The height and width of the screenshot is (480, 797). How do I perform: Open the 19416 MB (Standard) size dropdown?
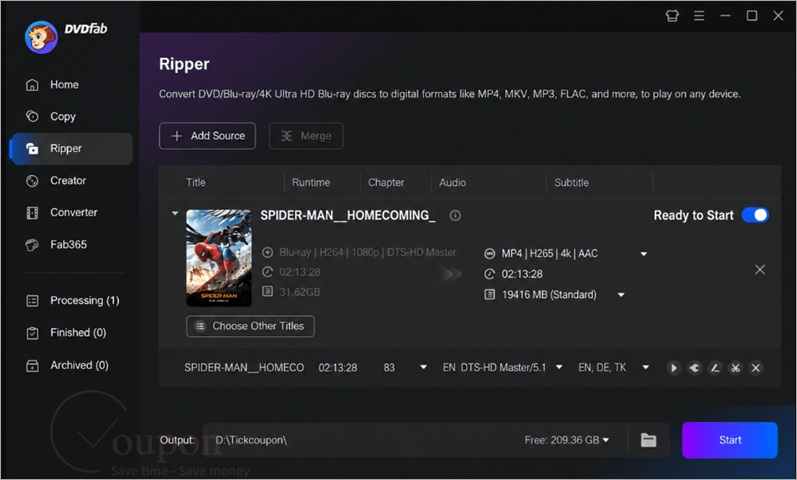tap(621, 295)
